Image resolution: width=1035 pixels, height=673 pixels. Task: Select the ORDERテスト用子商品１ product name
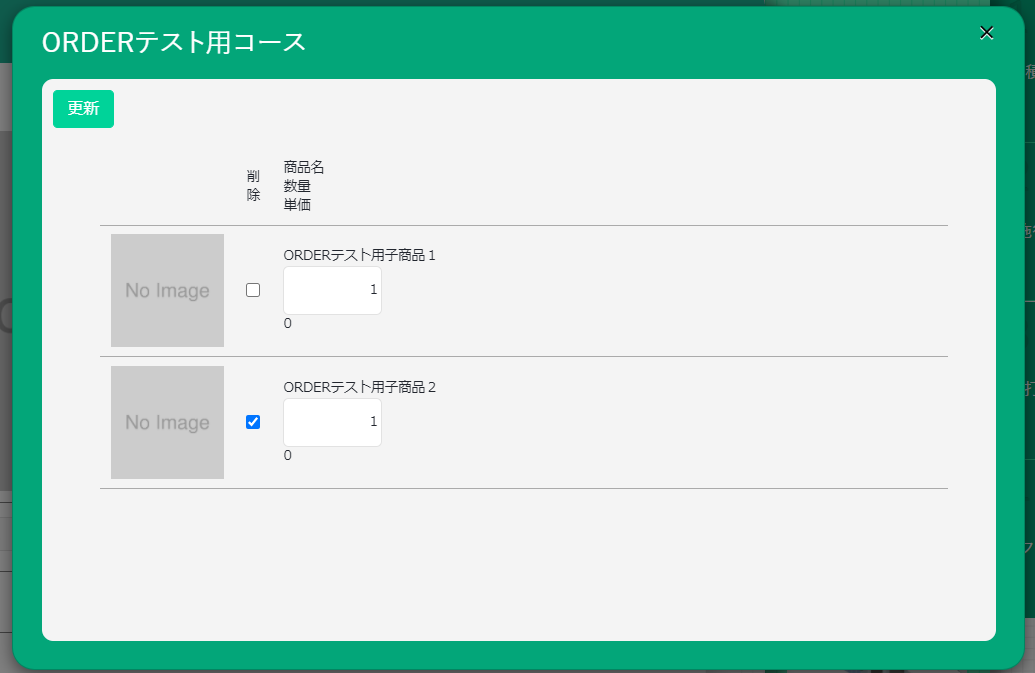click(x=359, y=255)
